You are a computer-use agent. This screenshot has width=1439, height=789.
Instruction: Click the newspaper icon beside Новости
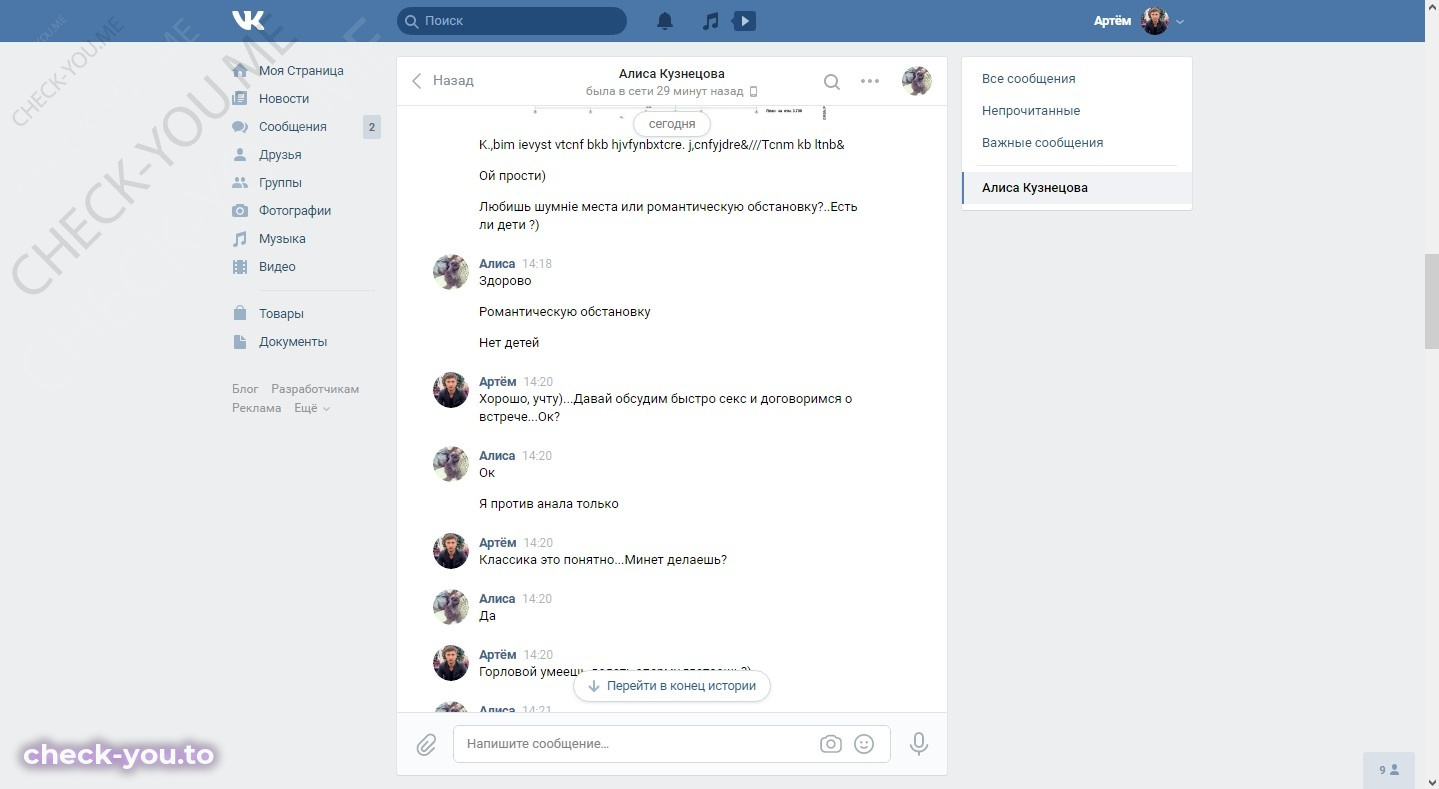pos(240,99)
